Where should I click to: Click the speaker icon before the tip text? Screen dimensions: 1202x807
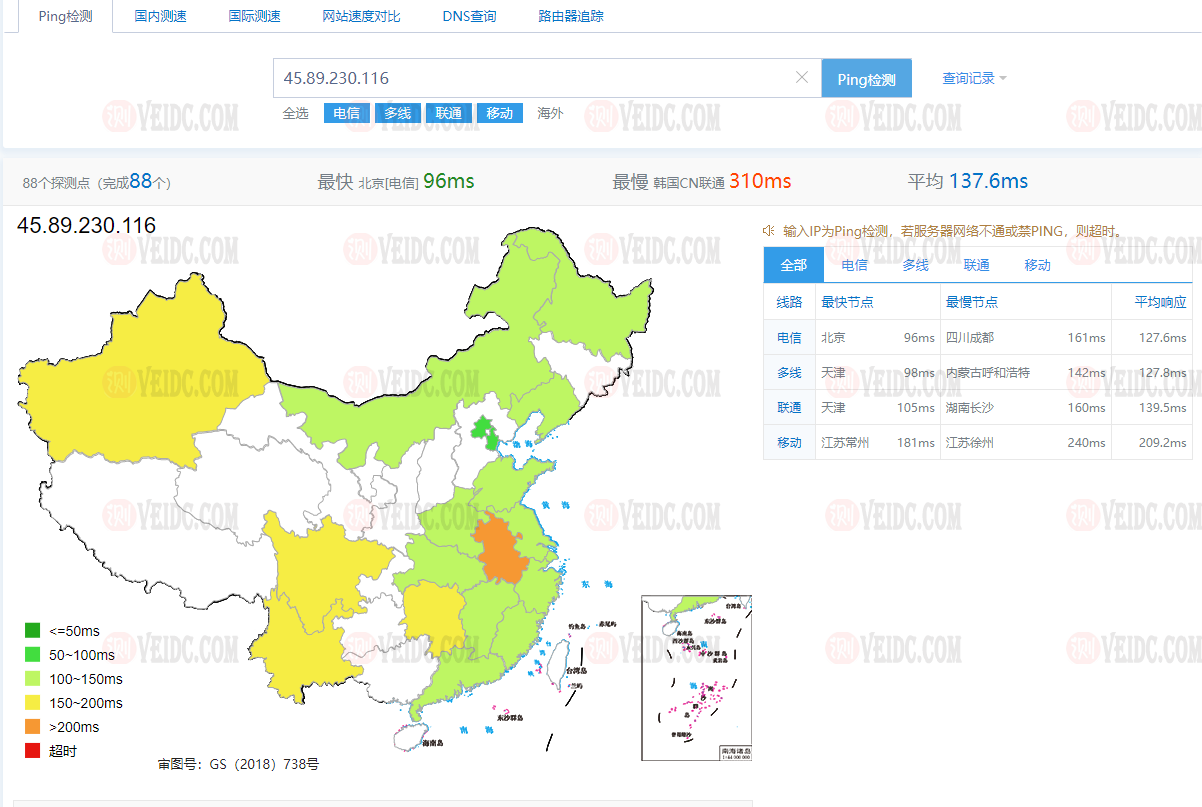(768, 229)
